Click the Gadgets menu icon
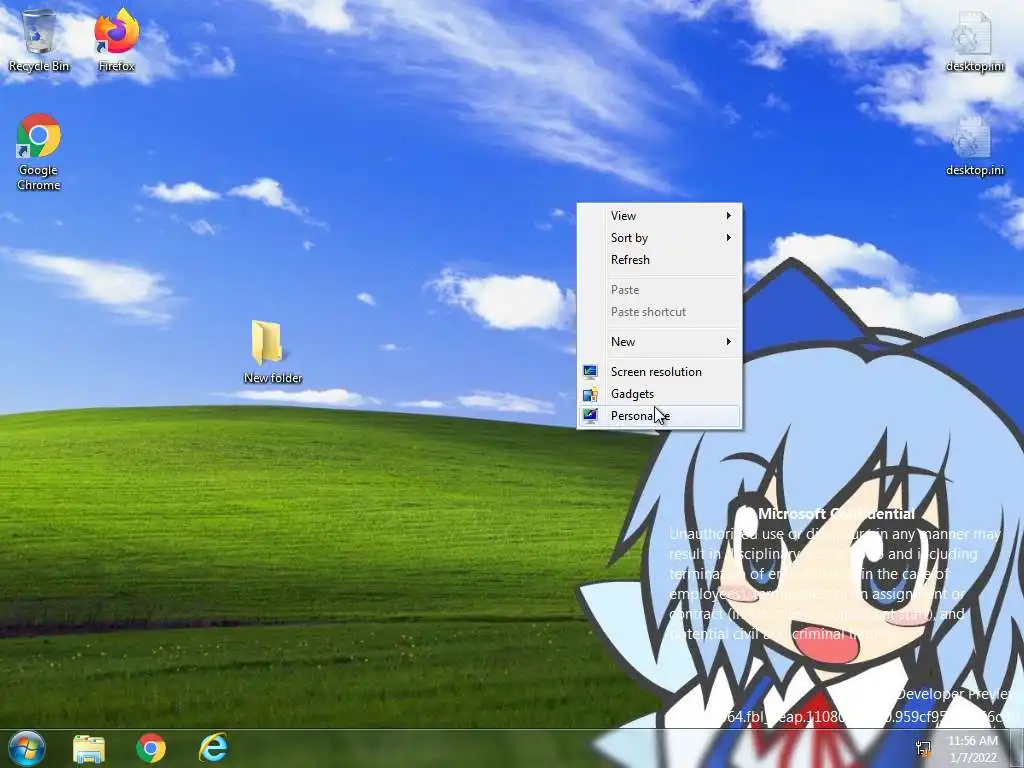The width and height of the screenshot is (1024, 768). (x=590, y=394)
